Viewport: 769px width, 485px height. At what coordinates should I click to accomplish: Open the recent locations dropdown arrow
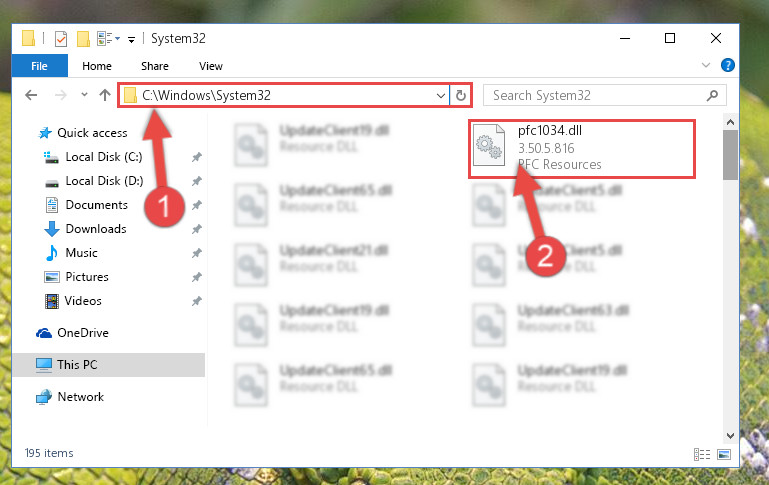tap(84, 95)
